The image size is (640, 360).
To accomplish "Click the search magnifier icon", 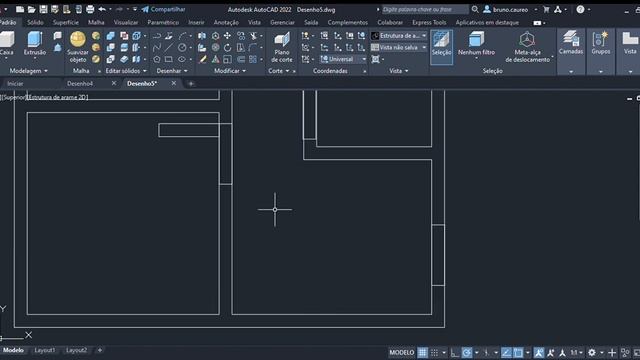I will (x=475, y=9).
